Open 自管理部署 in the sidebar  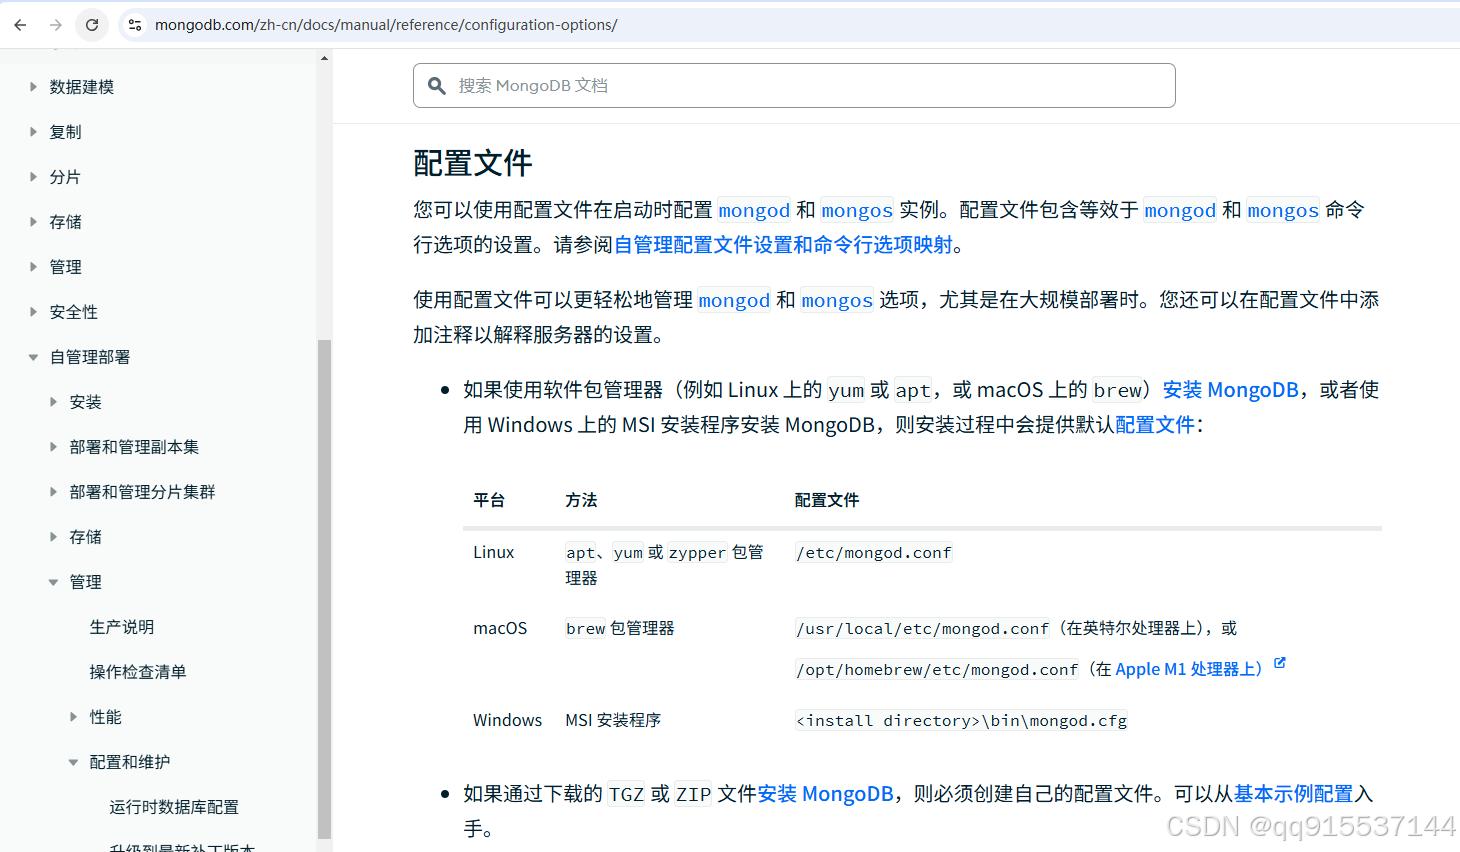pyautogui.click(x=90, y=357)
